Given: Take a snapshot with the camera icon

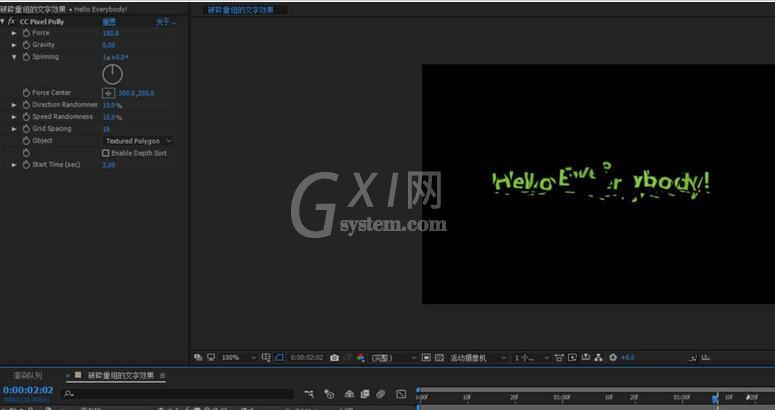Looking at the screenshot, I should point(335,358).
